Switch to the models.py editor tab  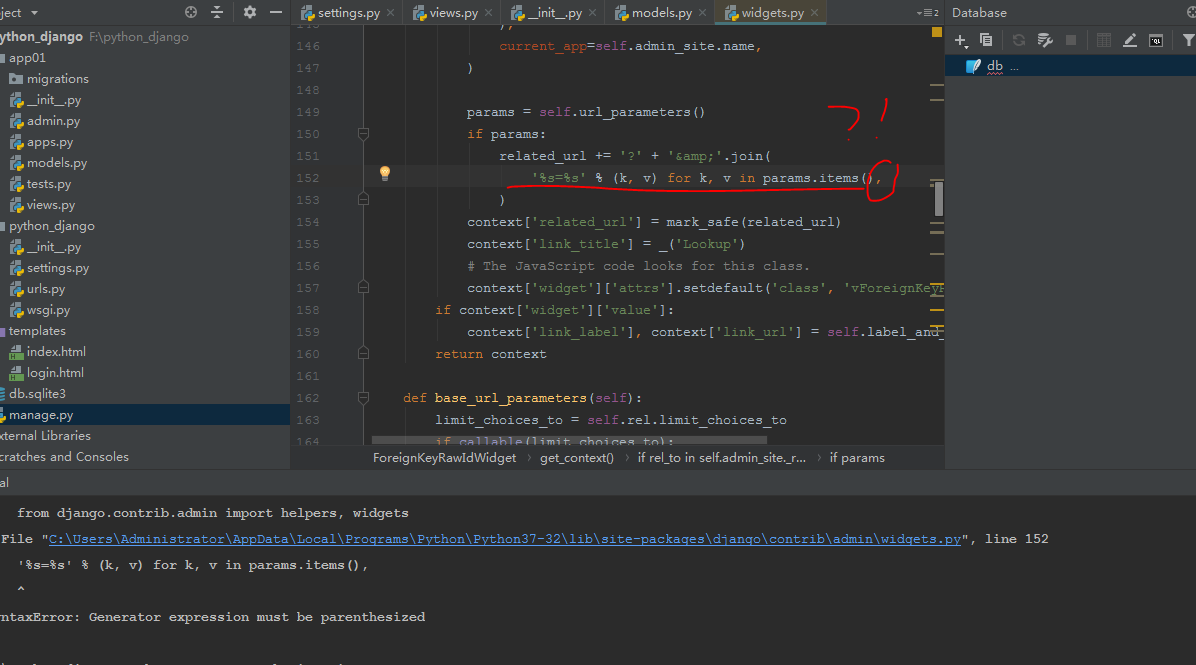tap(661, 13)
